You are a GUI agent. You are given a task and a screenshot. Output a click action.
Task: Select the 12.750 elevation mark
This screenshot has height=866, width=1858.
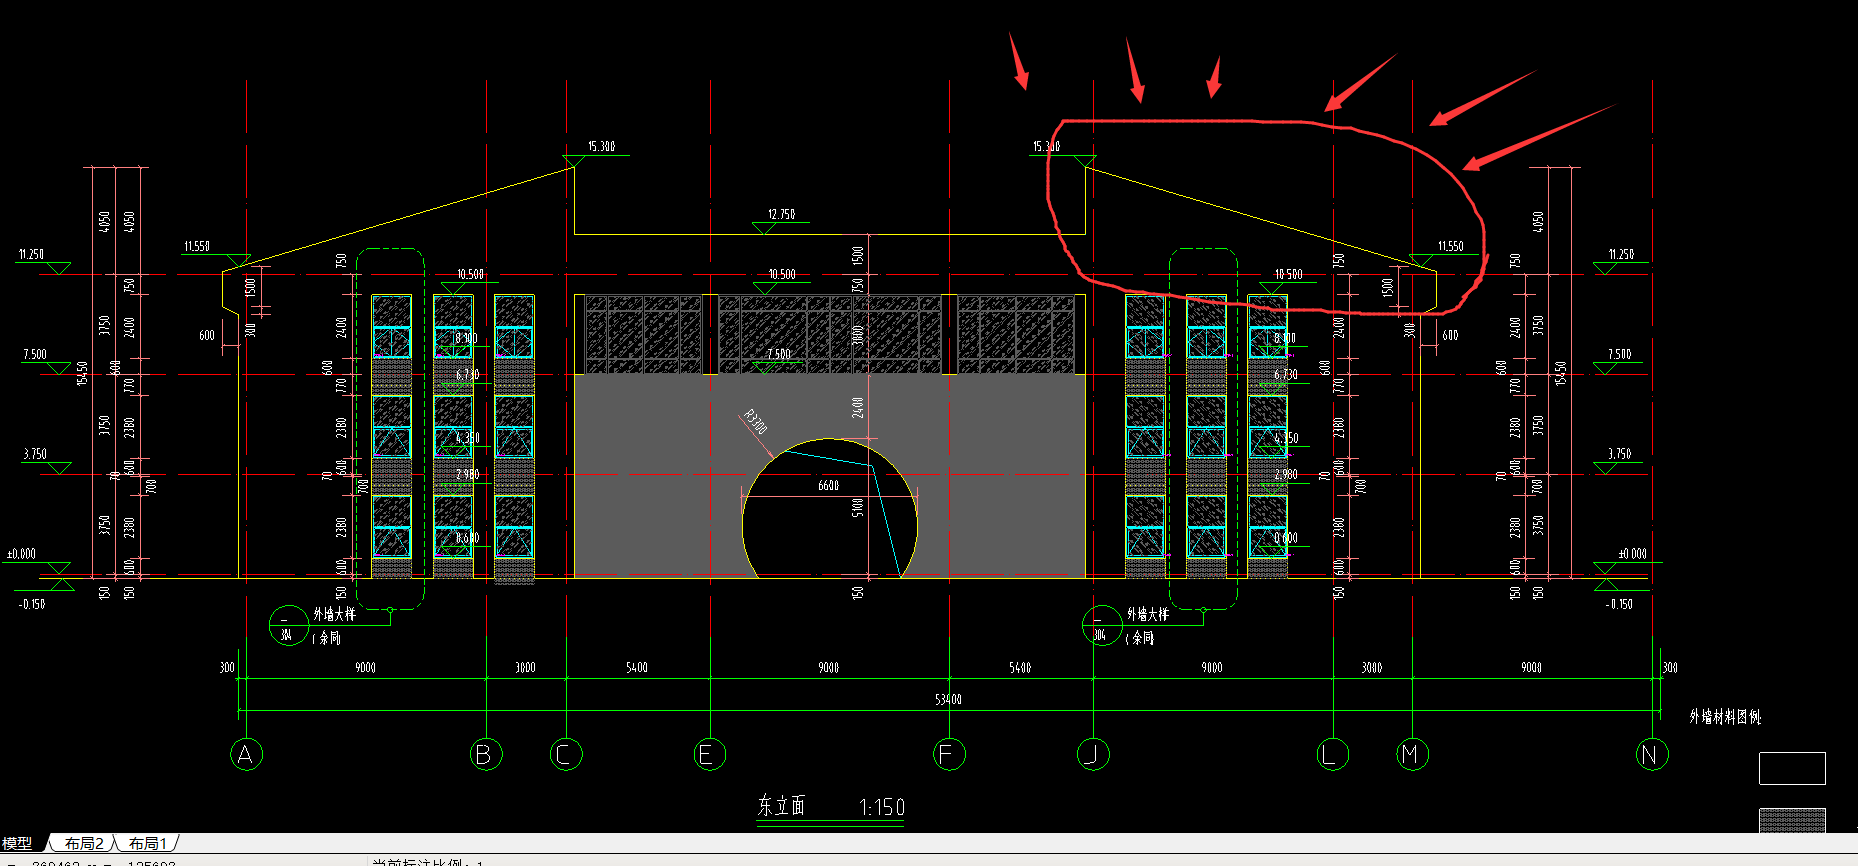pos(781,214)
